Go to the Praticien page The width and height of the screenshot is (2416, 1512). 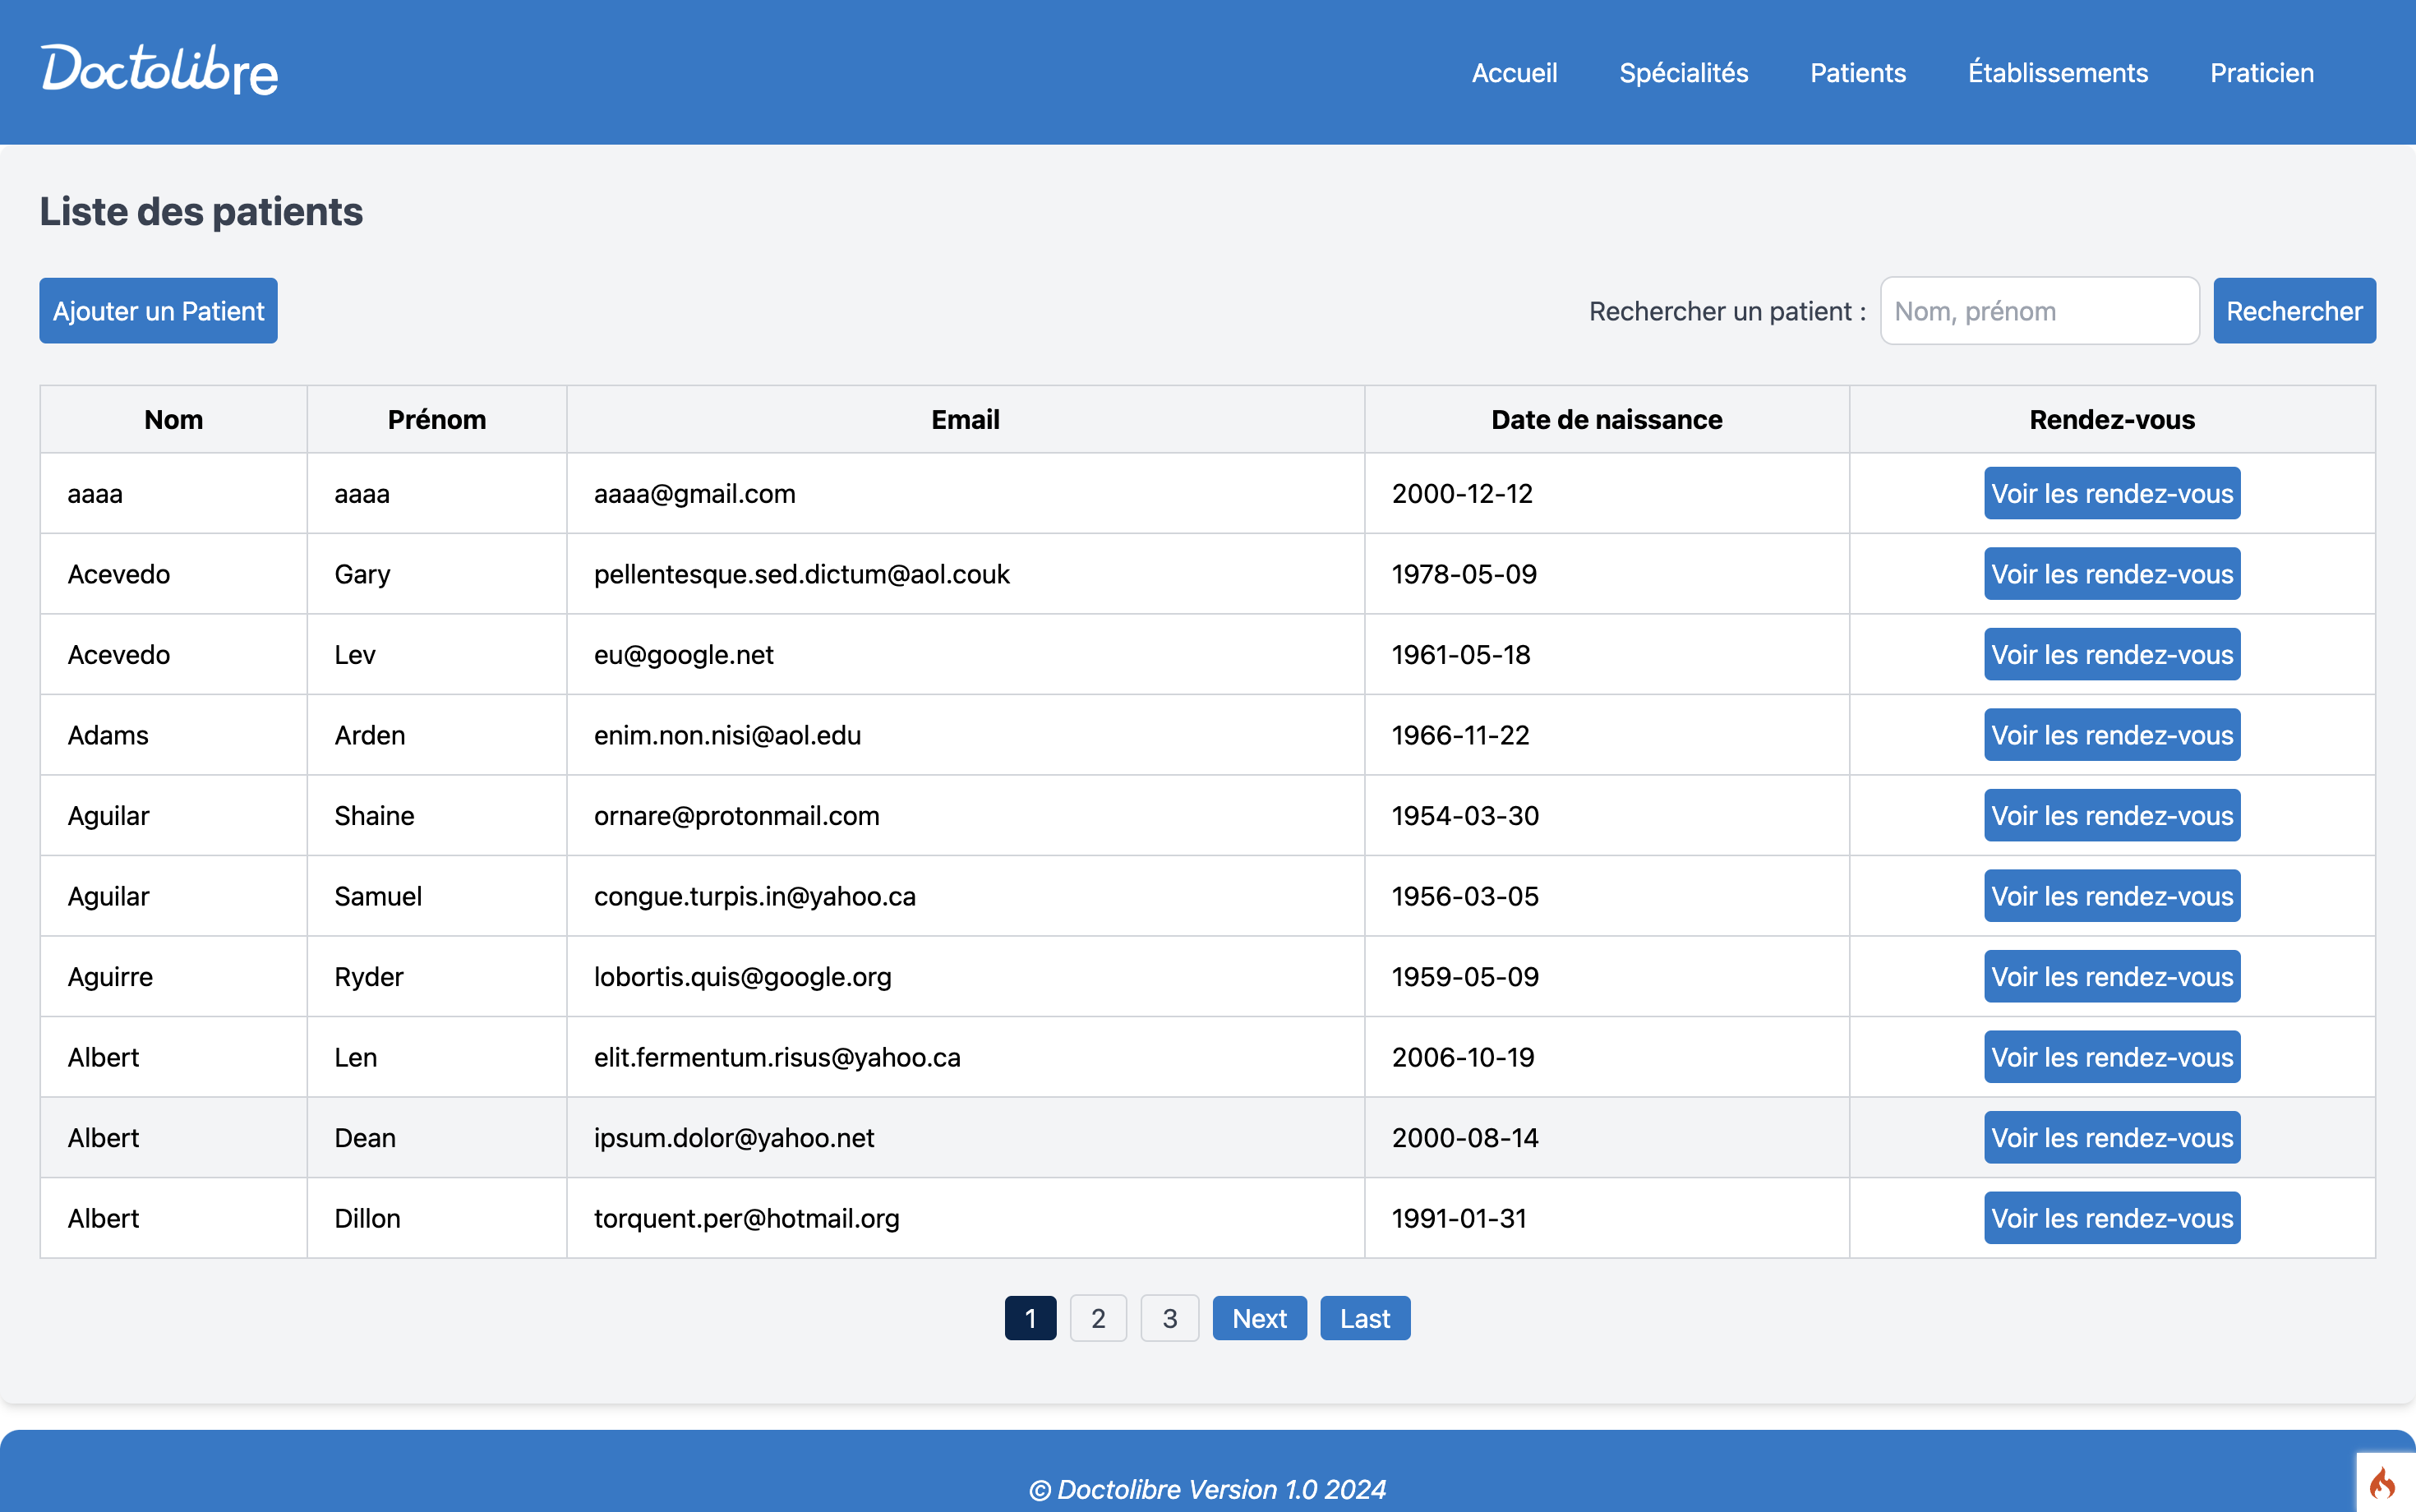[2261, 73]
